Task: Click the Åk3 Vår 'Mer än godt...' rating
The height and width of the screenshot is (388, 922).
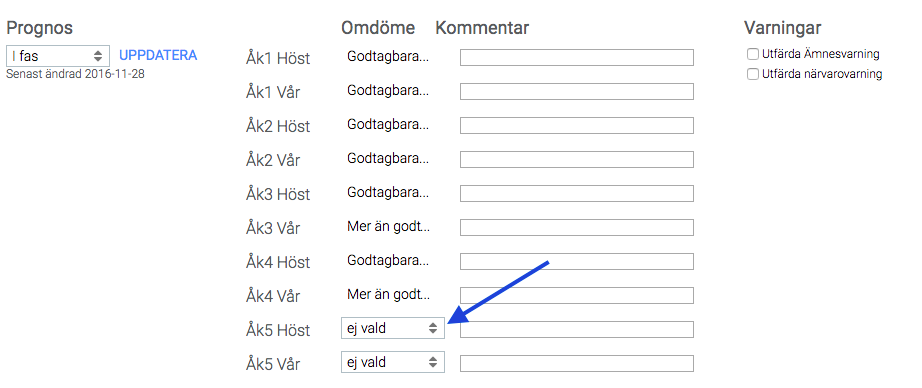Action: pyautogui.click(x=388, y=227)
